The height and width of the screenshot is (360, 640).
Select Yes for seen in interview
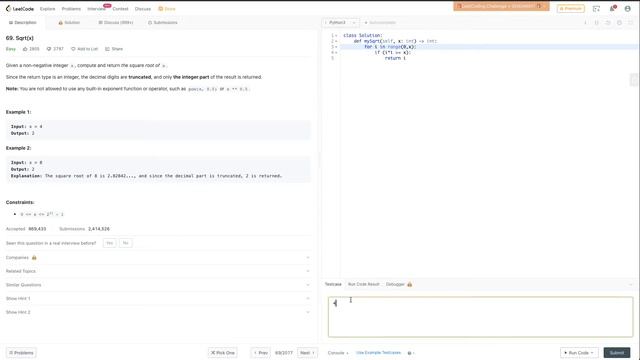coord(109,243)
